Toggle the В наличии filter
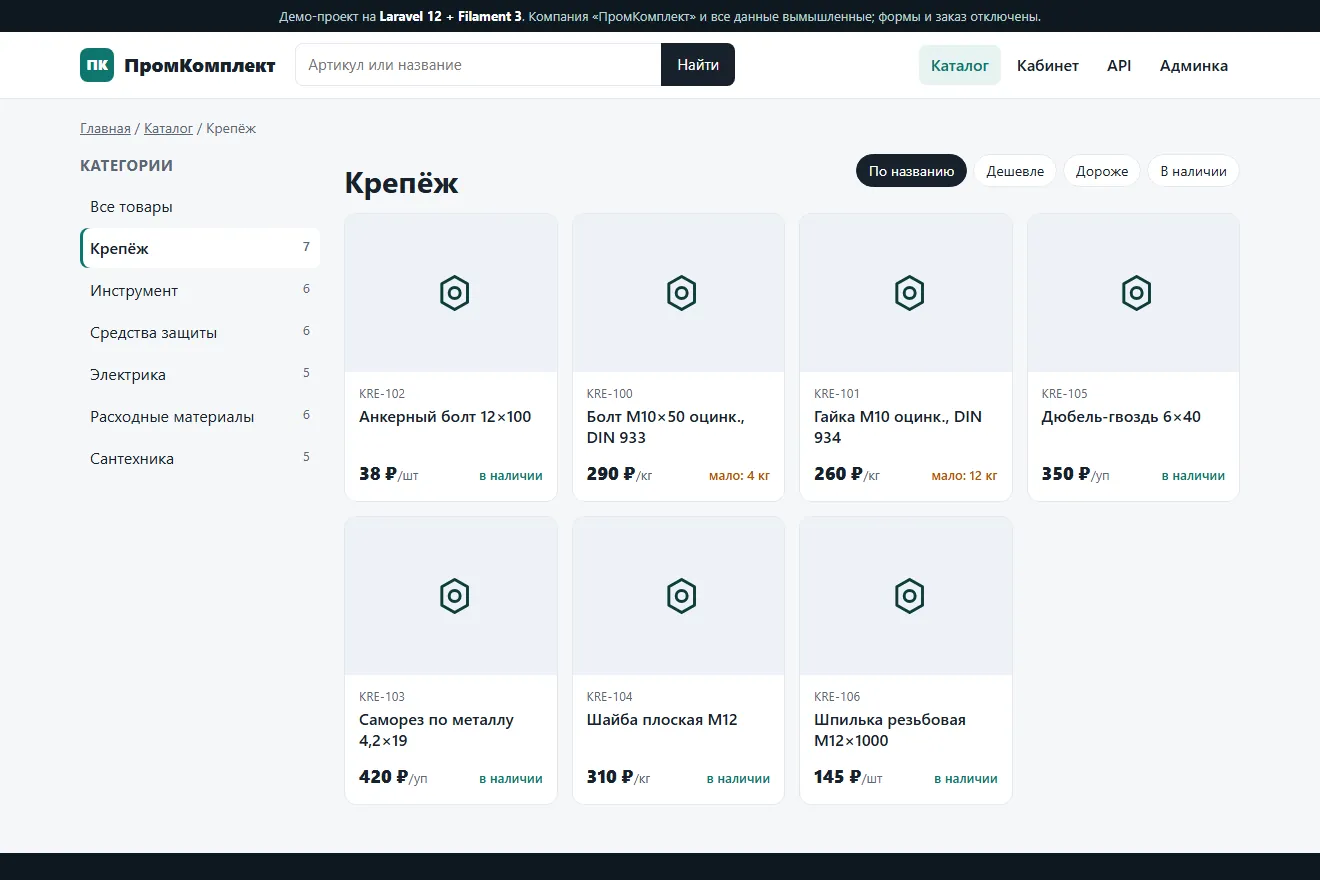The width and height of the screenshot is (1320, 880). pyautogui.click(x=1193, y=171)
